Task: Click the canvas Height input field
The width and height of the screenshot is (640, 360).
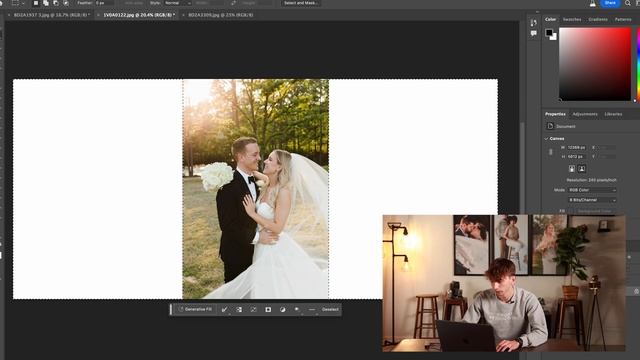Action: (x=577, y=156)
